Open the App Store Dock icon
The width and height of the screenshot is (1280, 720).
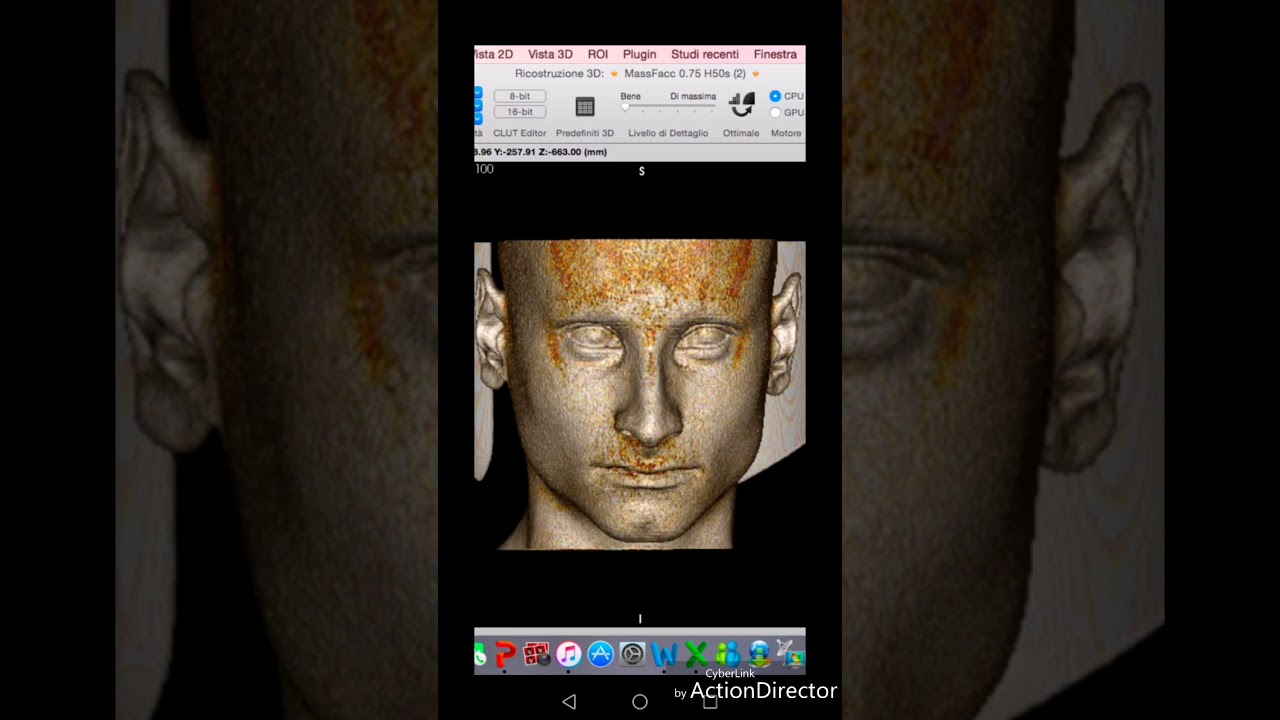(601, 655)
